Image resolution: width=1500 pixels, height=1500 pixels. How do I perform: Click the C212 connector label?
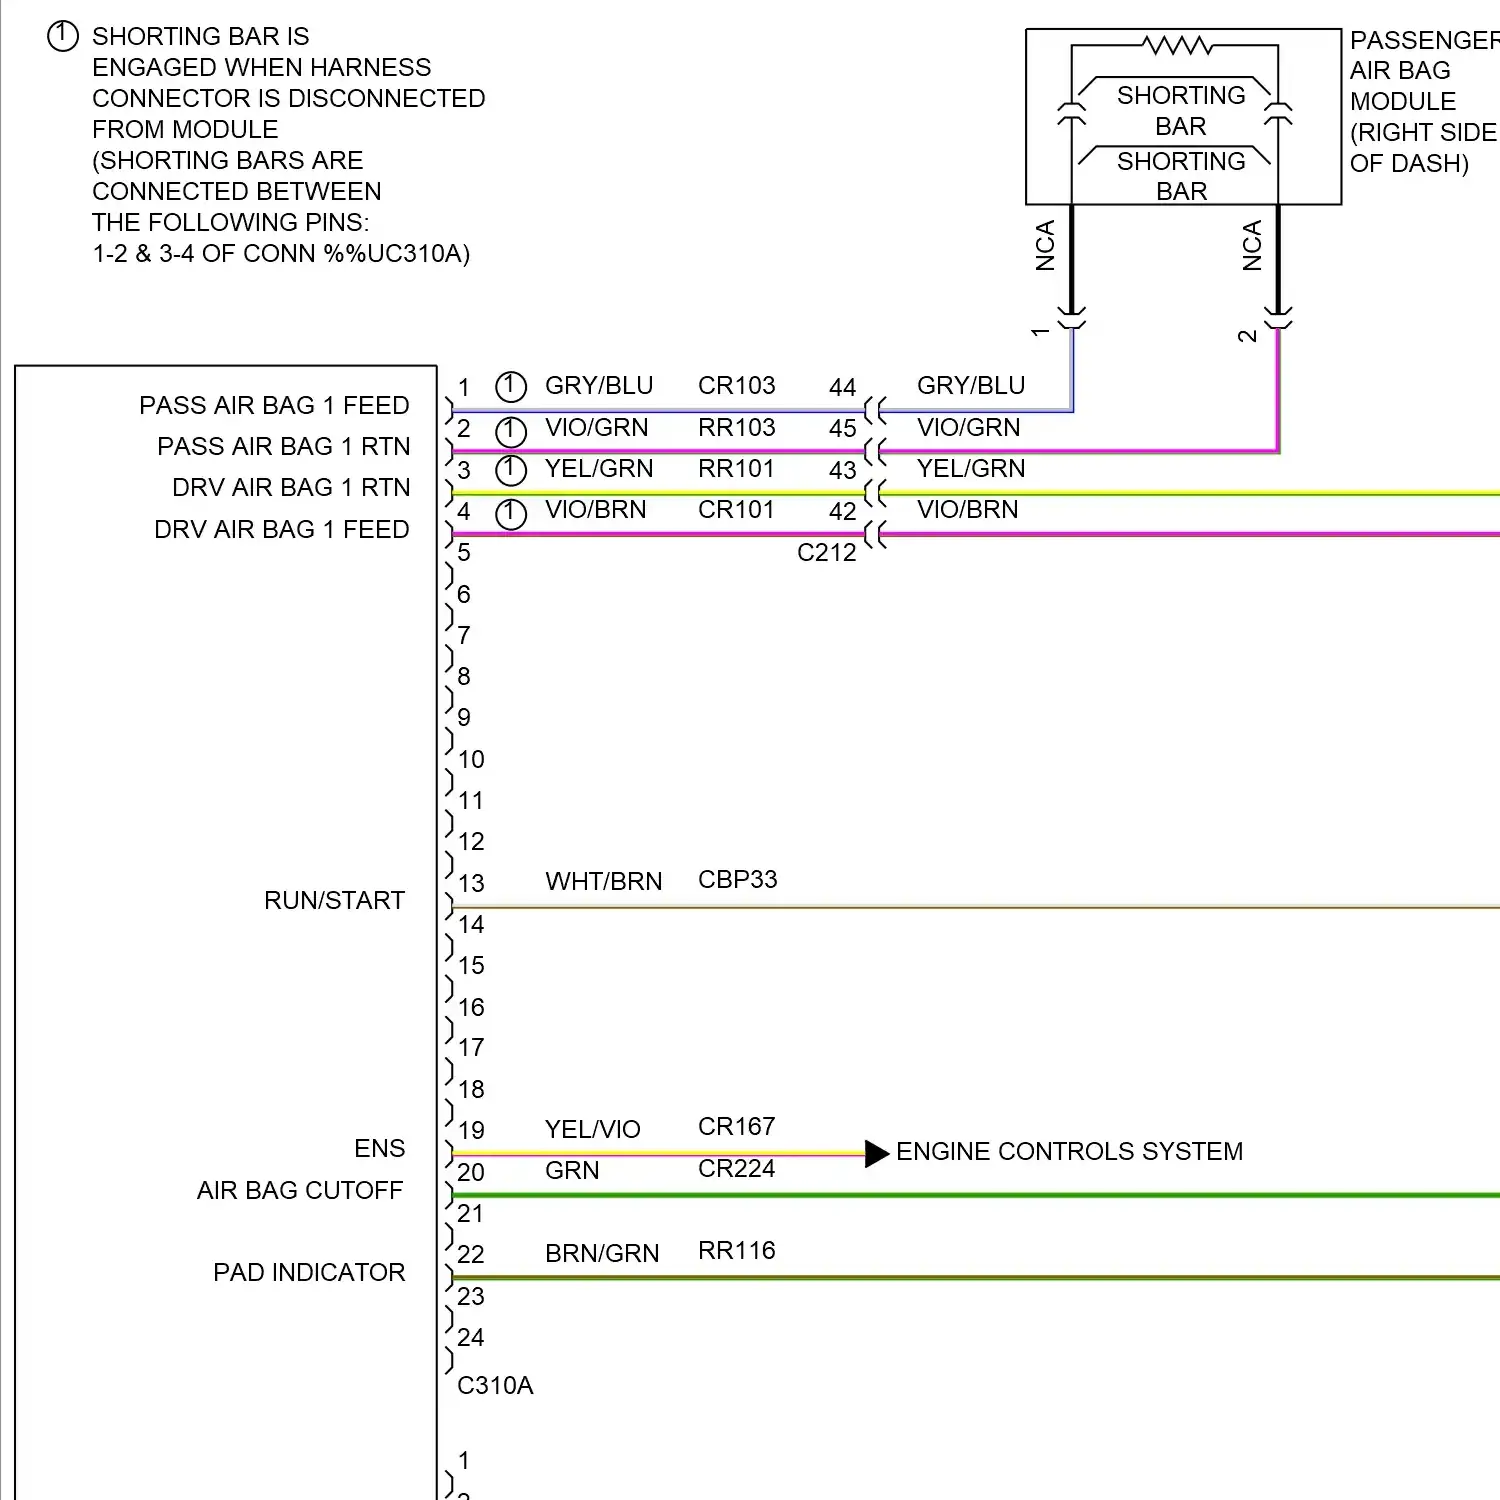(x=827, y=552)
